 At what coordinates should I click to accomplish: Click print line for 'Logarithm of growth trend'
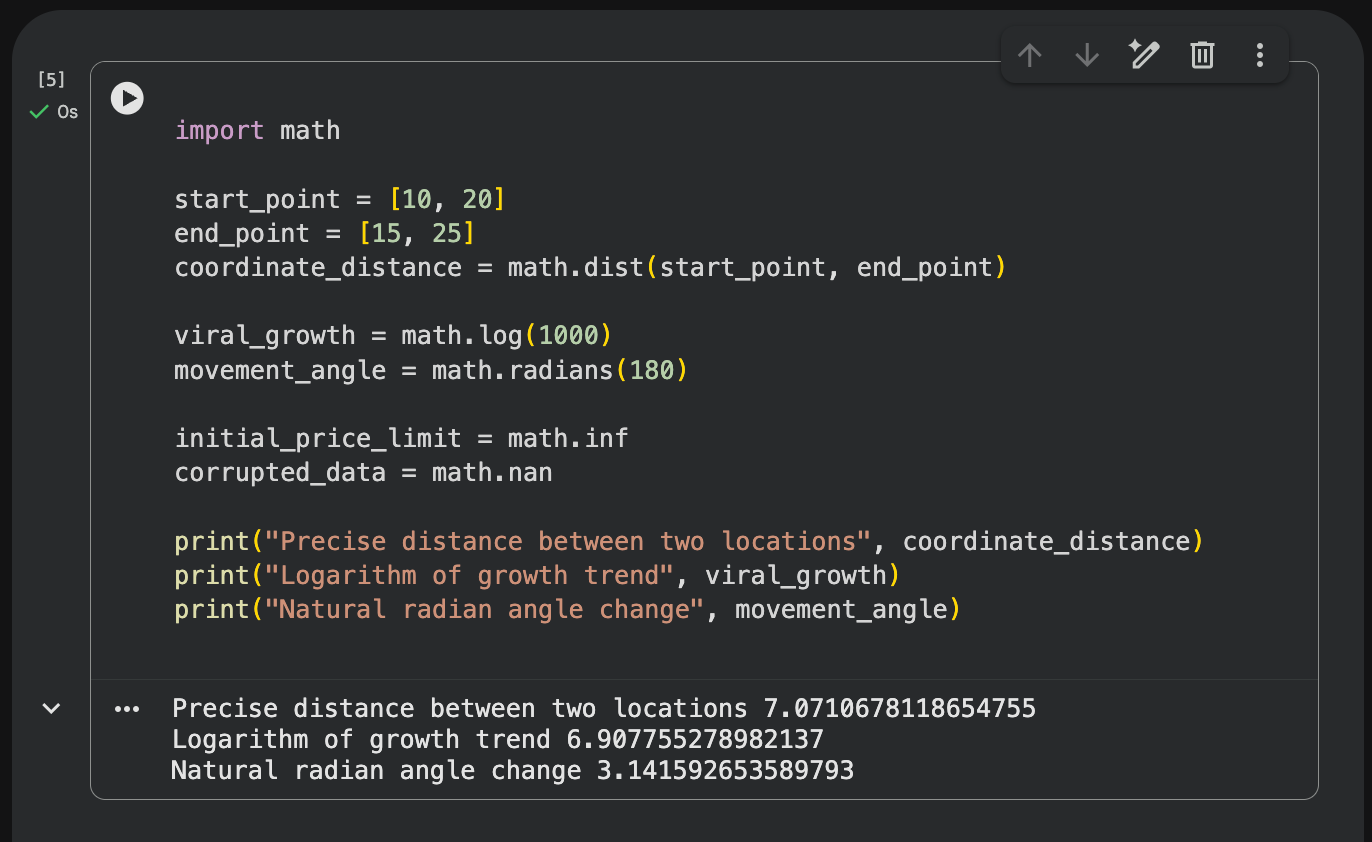coord(537,576)
